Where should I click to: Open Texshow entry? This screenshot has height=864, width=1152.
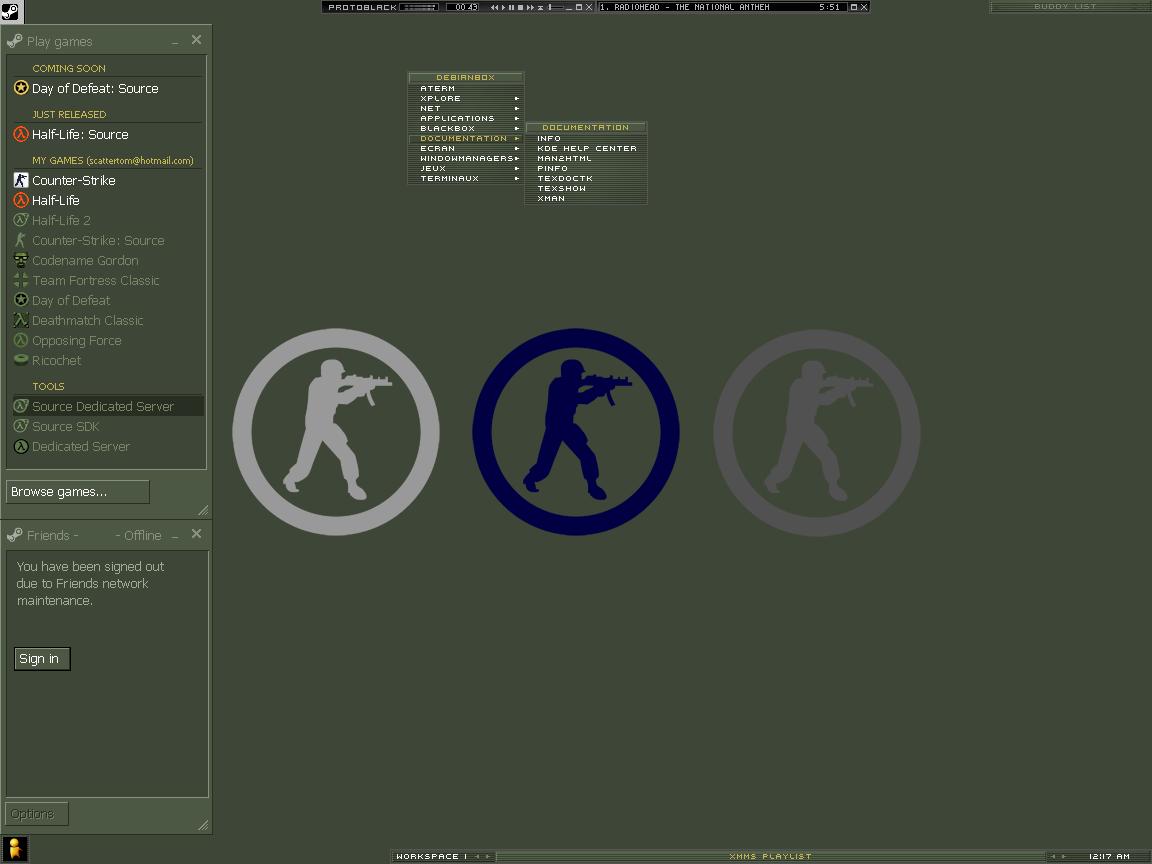coord(586,189)
